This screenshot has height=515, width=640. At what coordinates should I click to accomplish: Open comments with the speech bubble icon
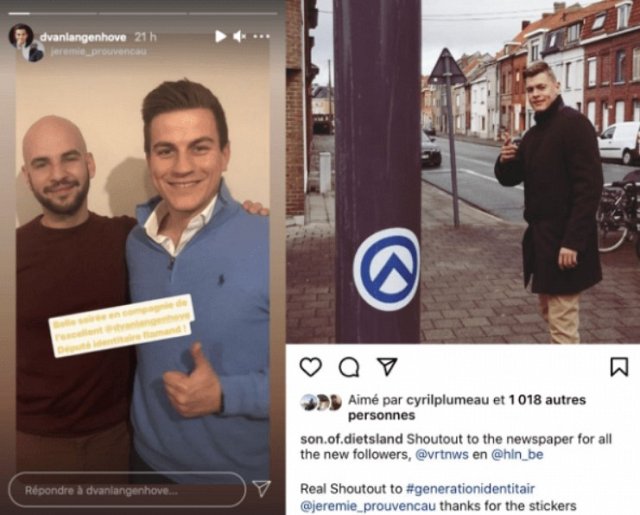(x=349, y=367)
